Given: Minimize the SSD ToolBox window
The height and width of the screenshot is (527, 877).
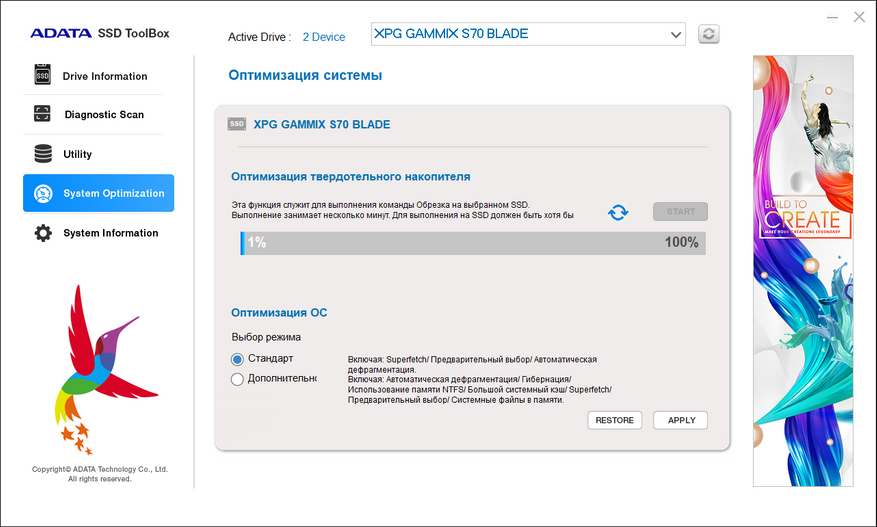Looking at the screenshot, I should coord(832,17).
